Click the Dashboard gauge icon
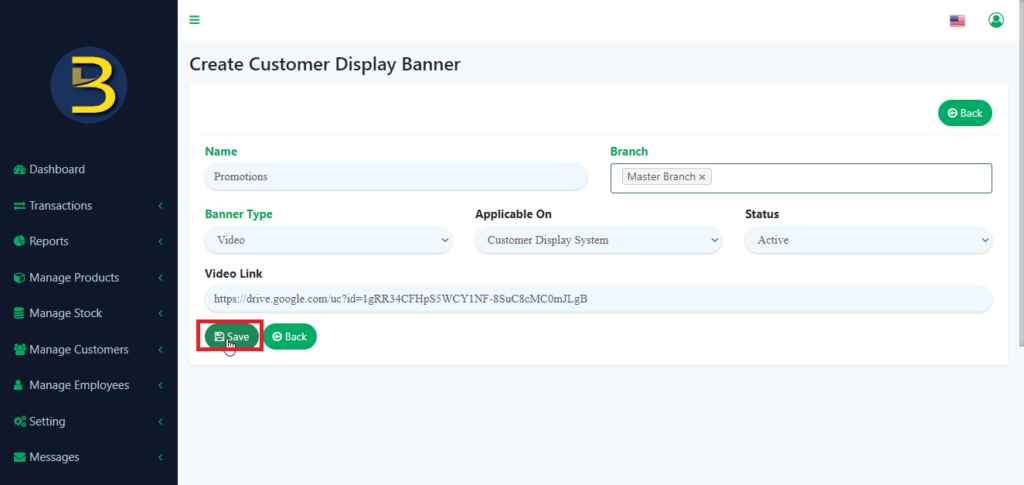 point(20,170)
